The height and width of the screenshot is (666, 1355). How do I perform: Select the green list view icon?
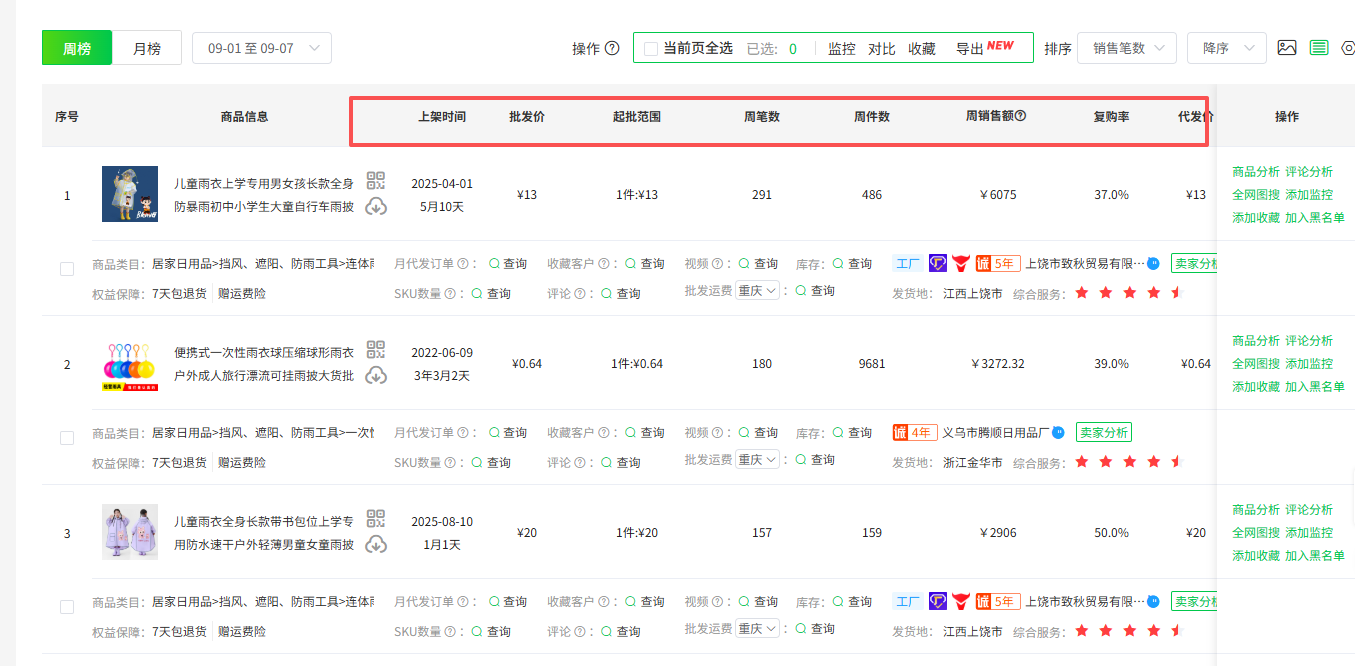pyautogui.click(x=1319, y=48)
